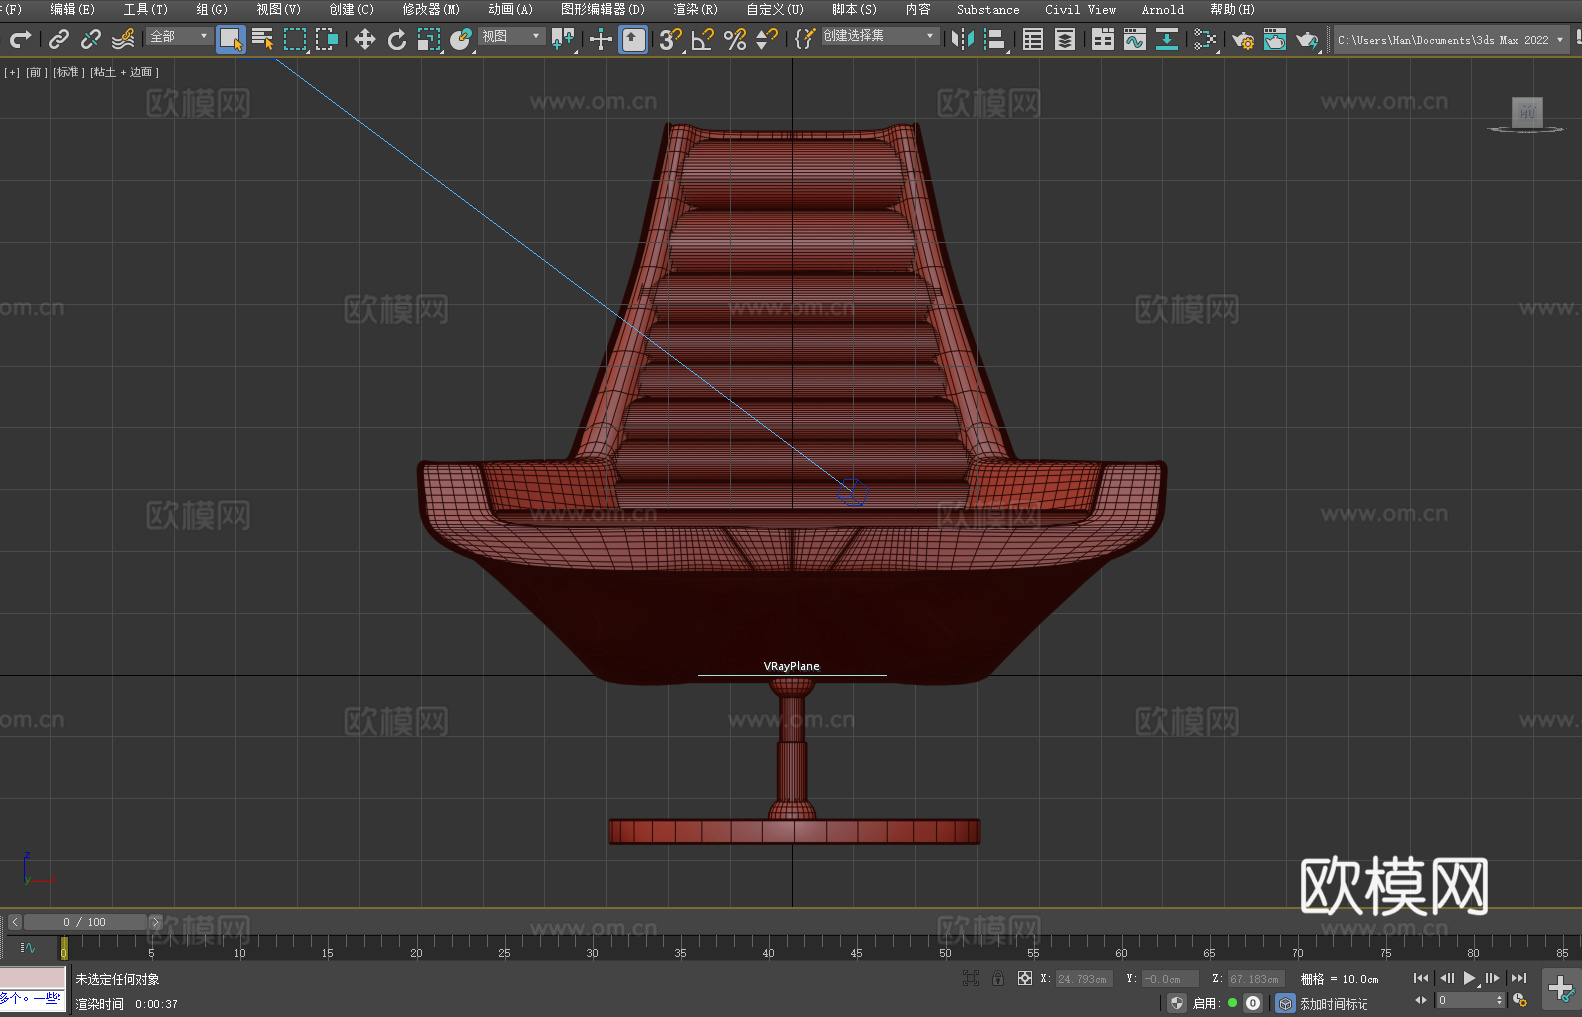Toggle keyboard shortcut override button
This screenshot has width=1582, height=1017.
633,39
